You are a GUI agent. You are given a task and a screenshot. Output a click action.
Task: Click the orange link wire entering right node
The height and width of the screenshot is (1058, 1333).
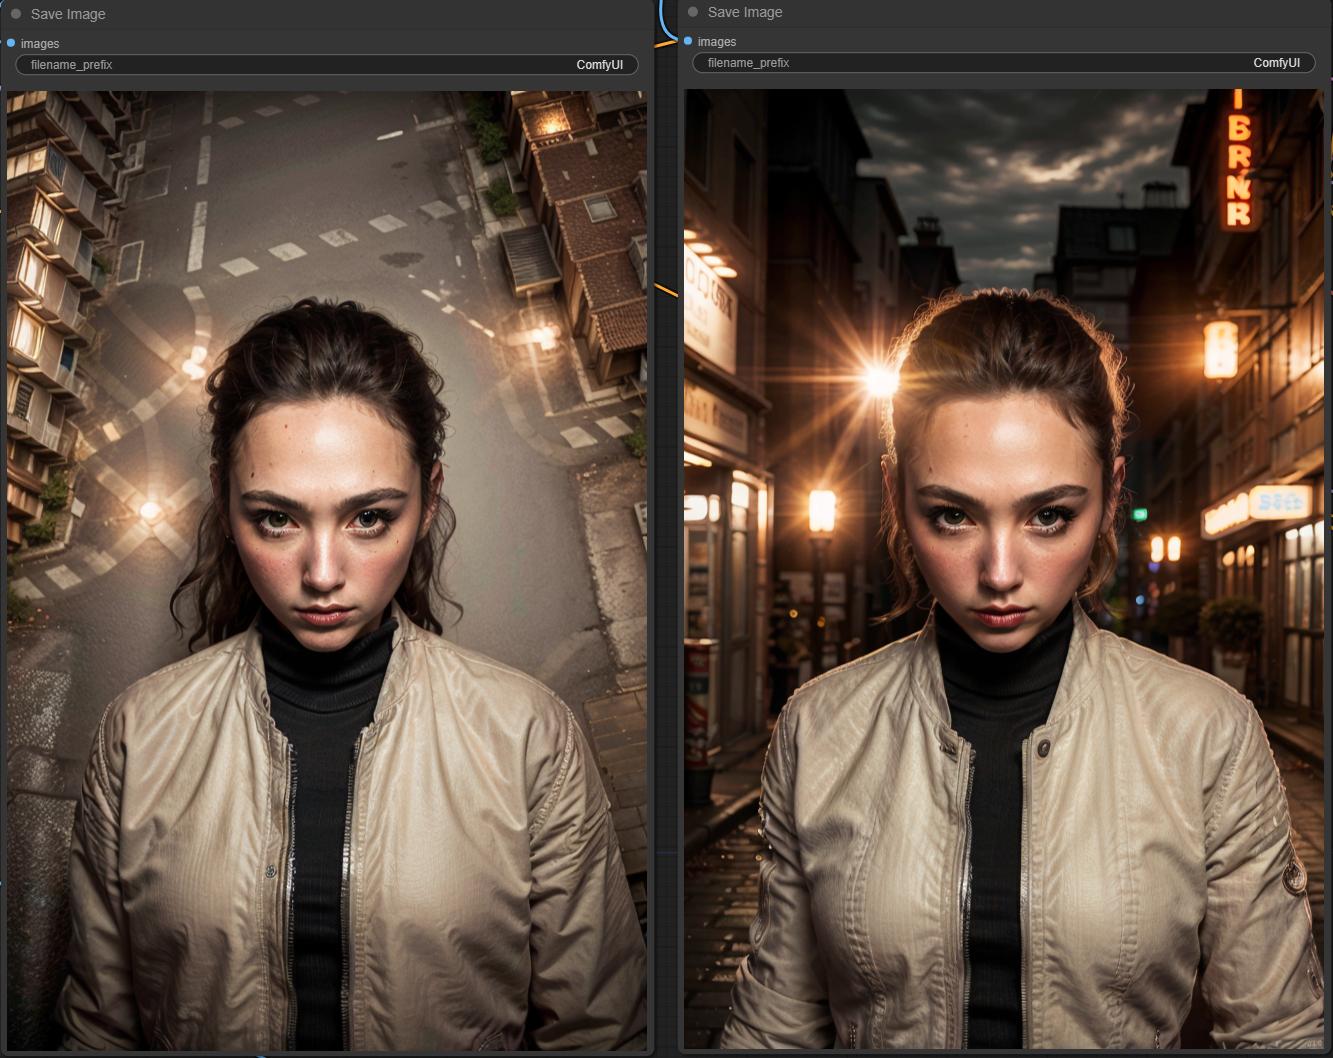[666, 44]
